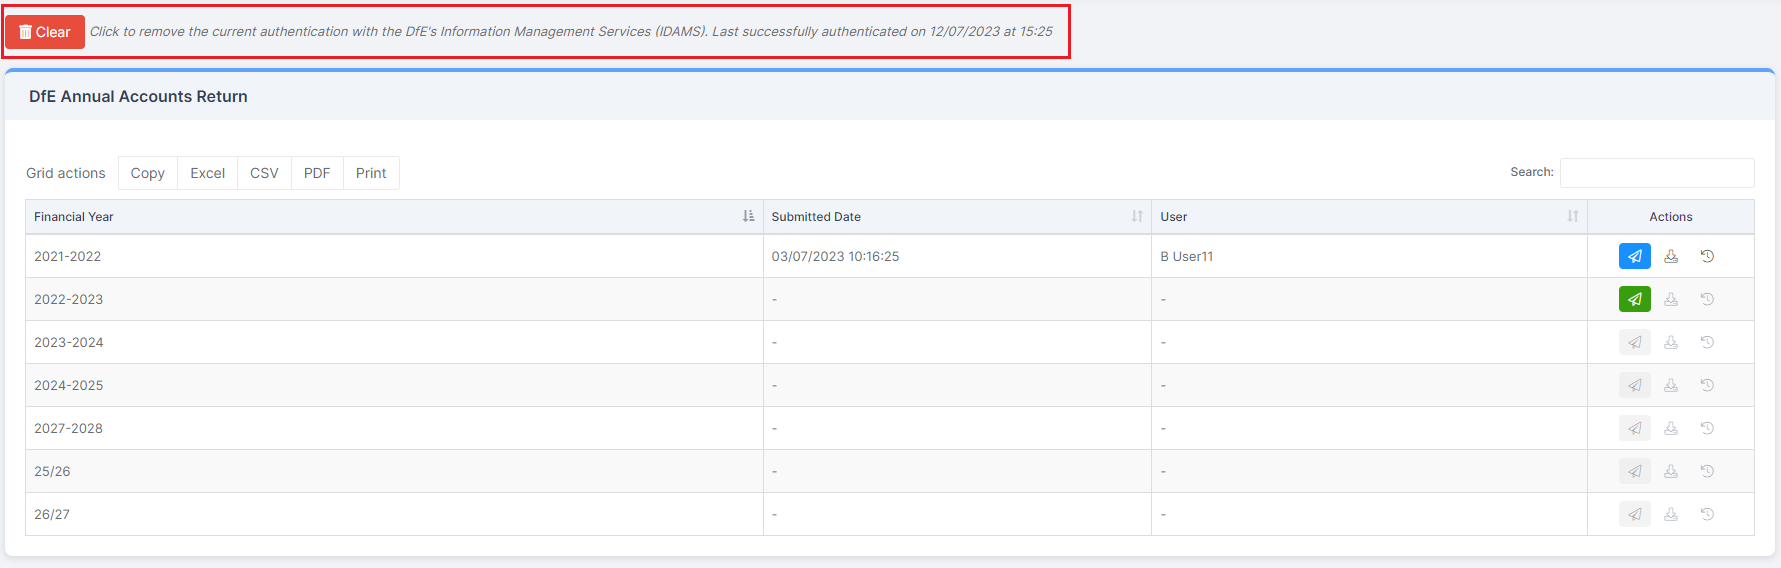Click send icon in 25/26 row
Screen dimensions: 1781x568
pos(1635,471)
